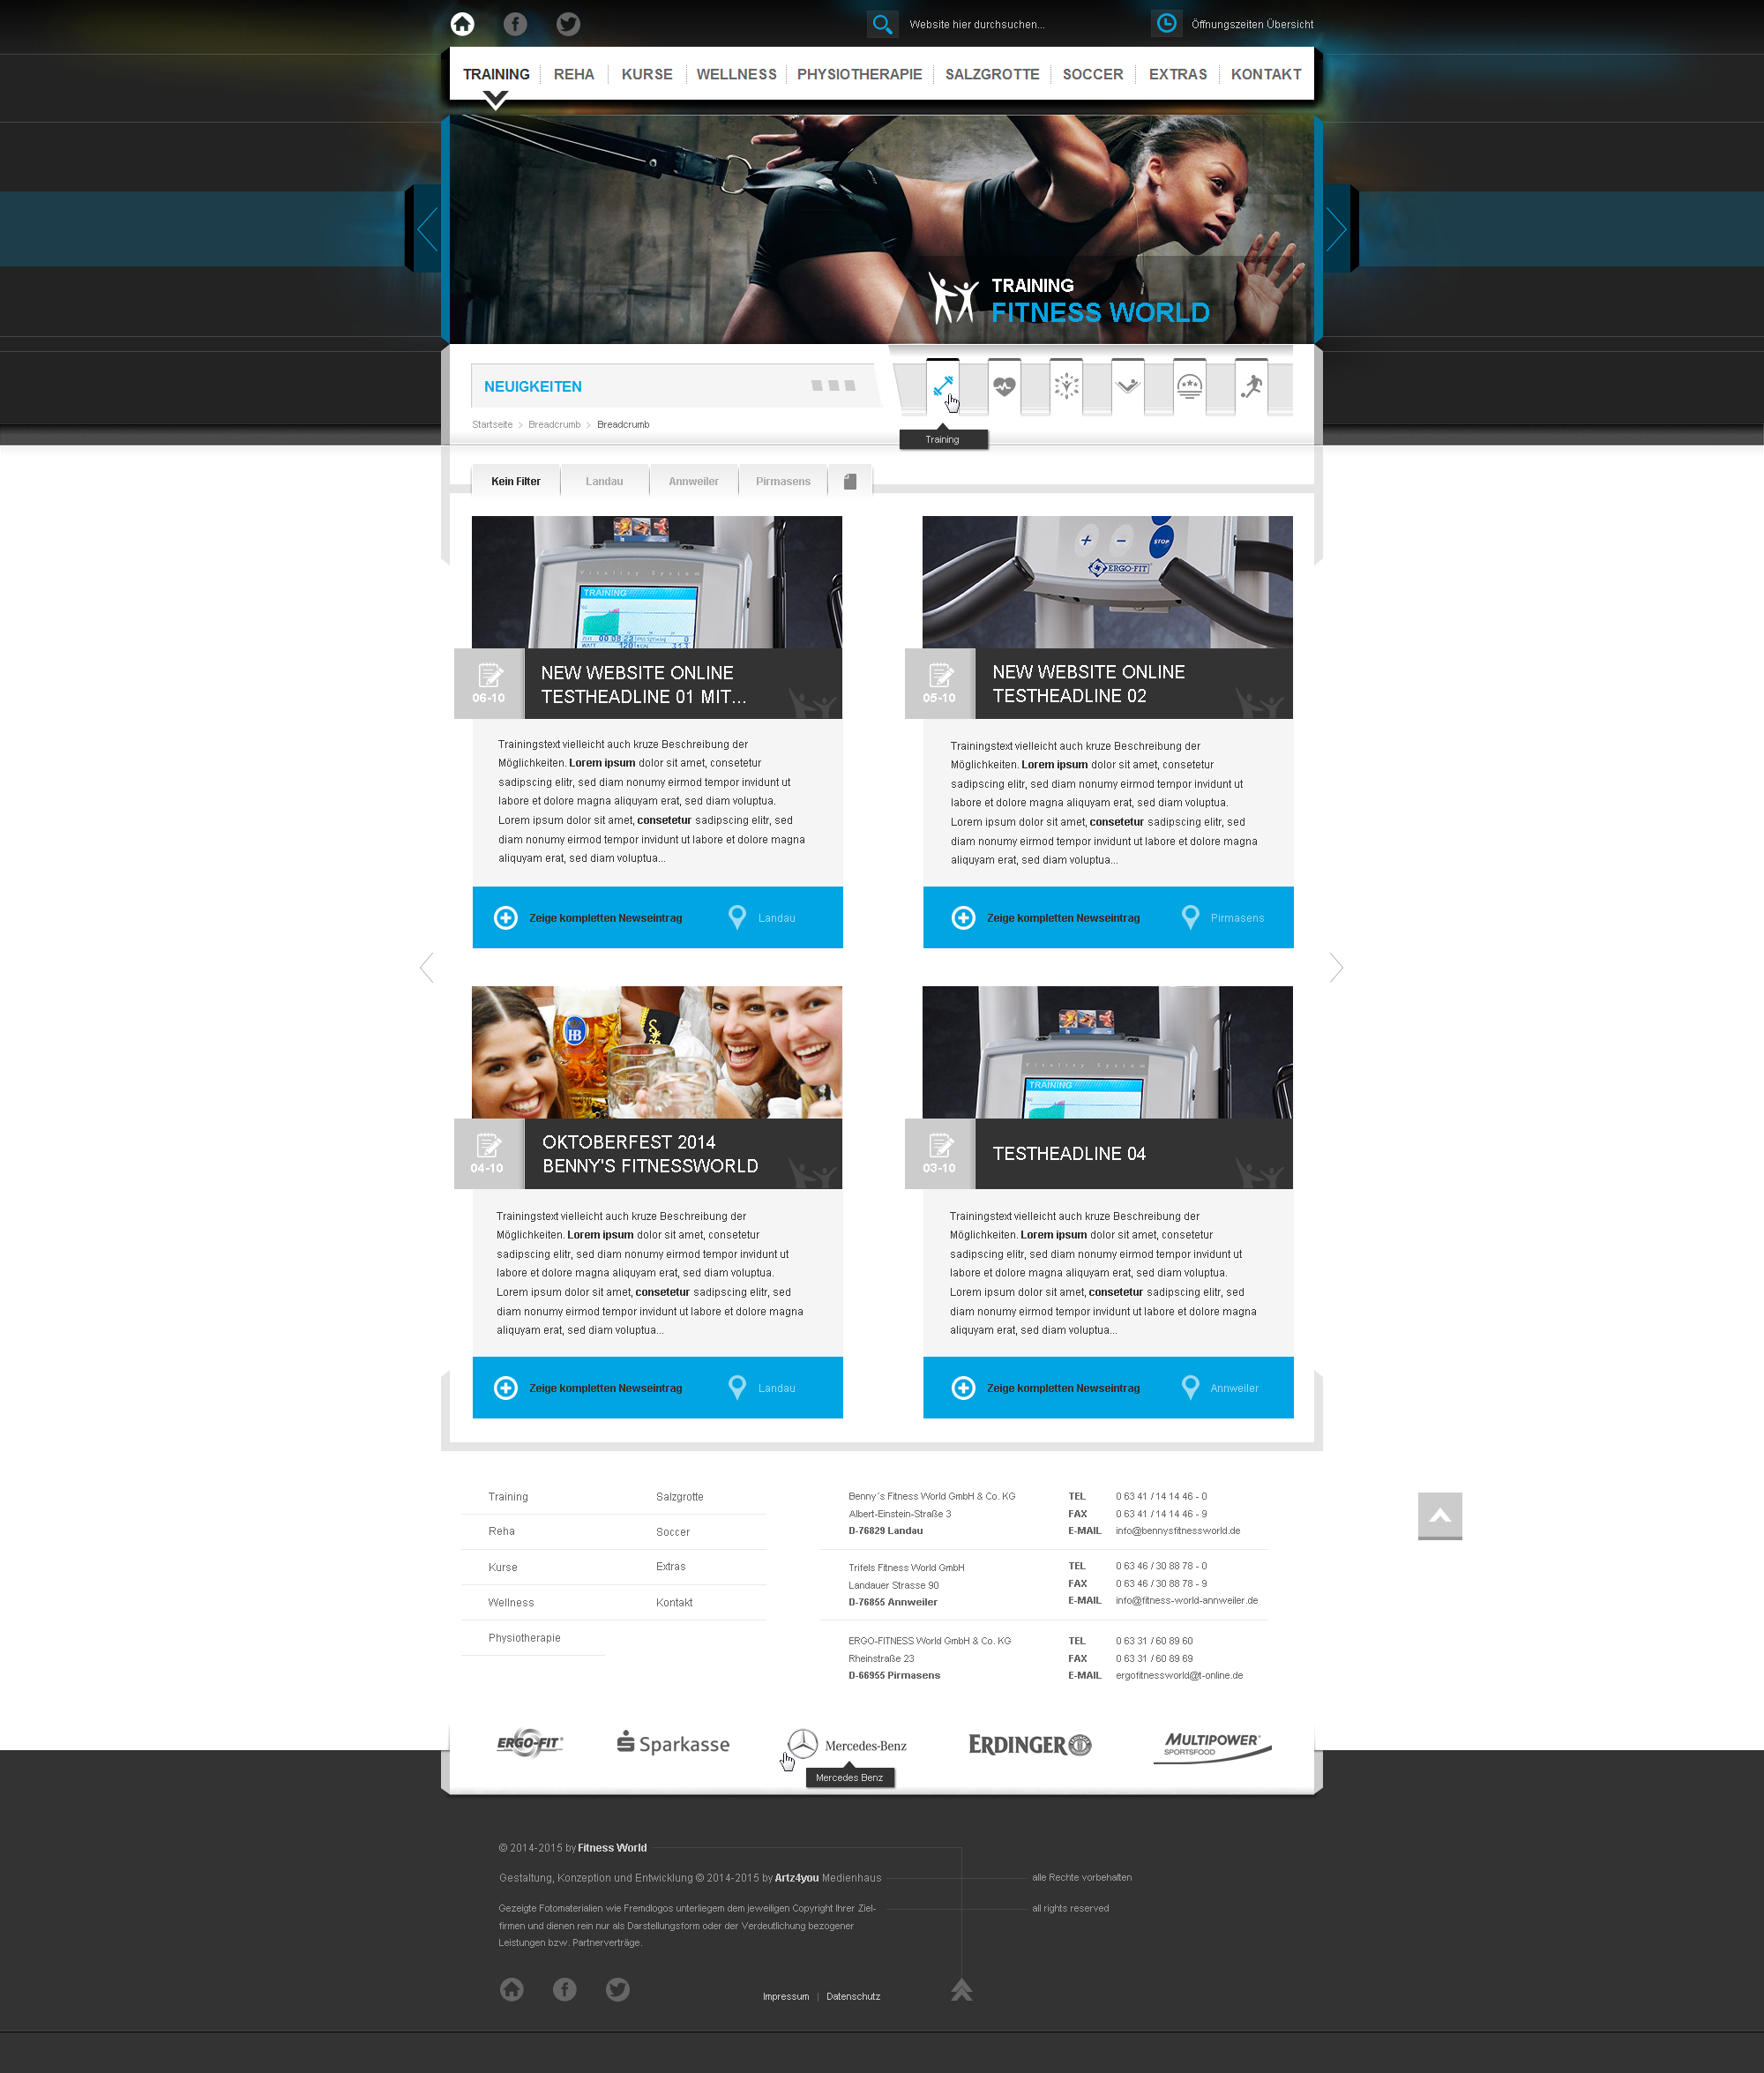This screenshot has height=2073, width=1764.
Task: Click WELLNESS navigation menu item
Action: click(731, 73)
